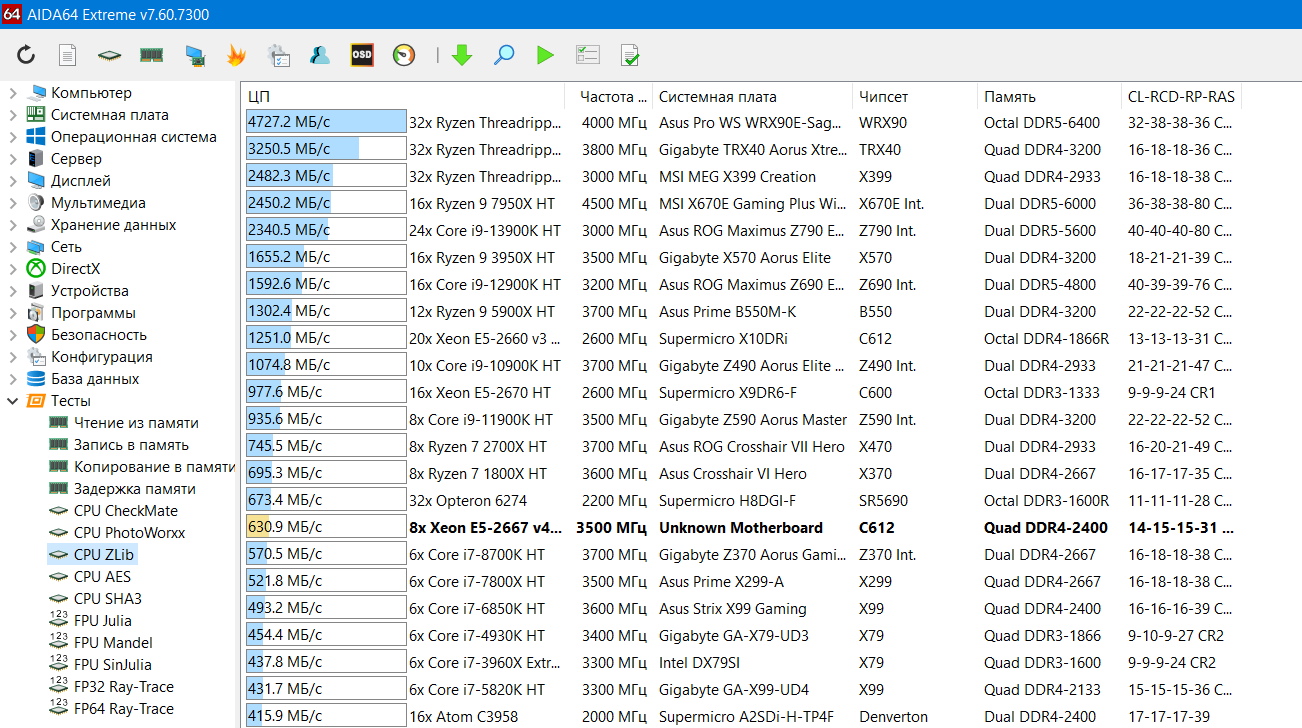The height and width of the screenshot is (728, 1302).
Task: Open the FP32 Ray-Trace benchmark
Action: [123, 687]
